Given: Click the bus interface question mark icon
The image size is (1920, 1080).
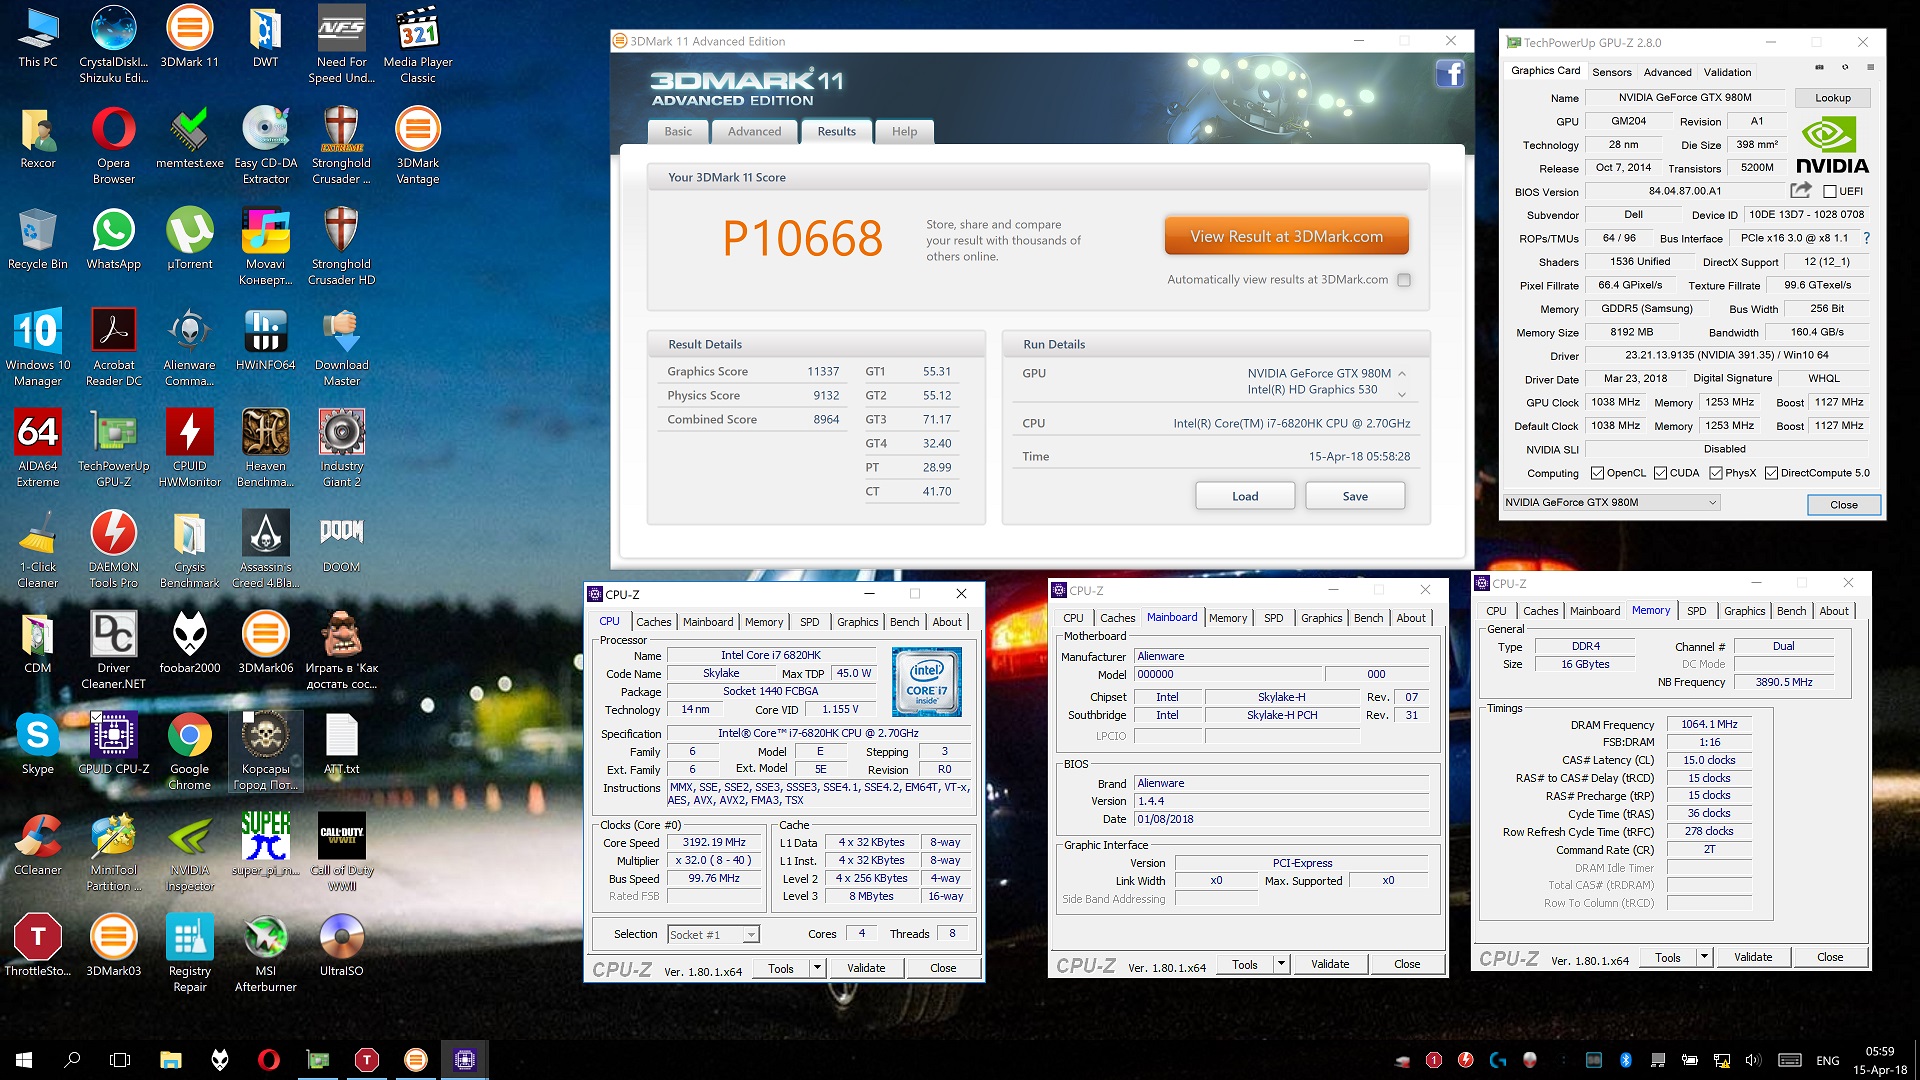Looking at the screenshot, I should coord(1866,238).
